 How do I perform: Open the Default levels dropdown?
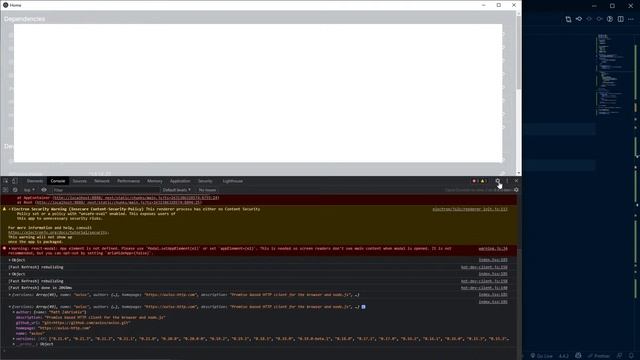[176, 190]
